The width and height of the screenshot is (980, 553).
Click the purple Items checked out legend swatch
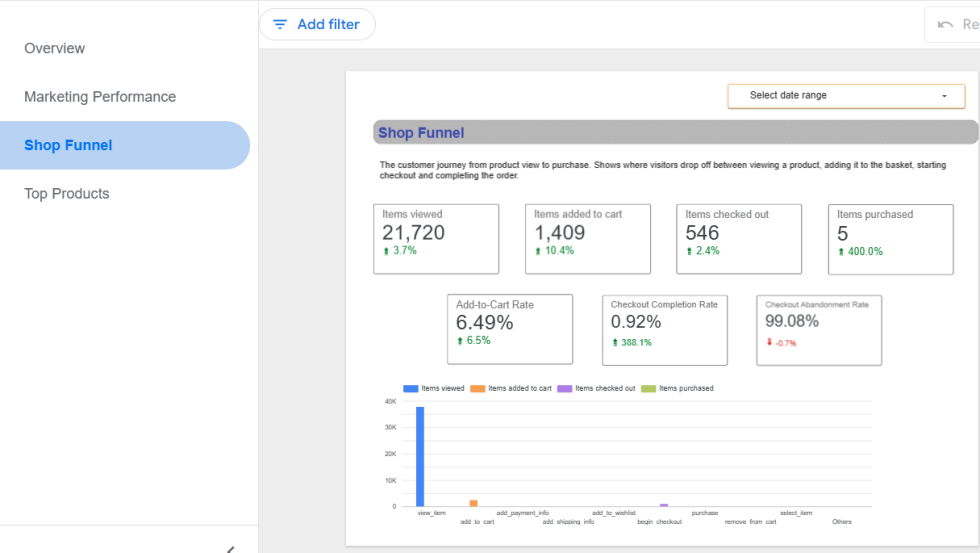tap(564, 389)
